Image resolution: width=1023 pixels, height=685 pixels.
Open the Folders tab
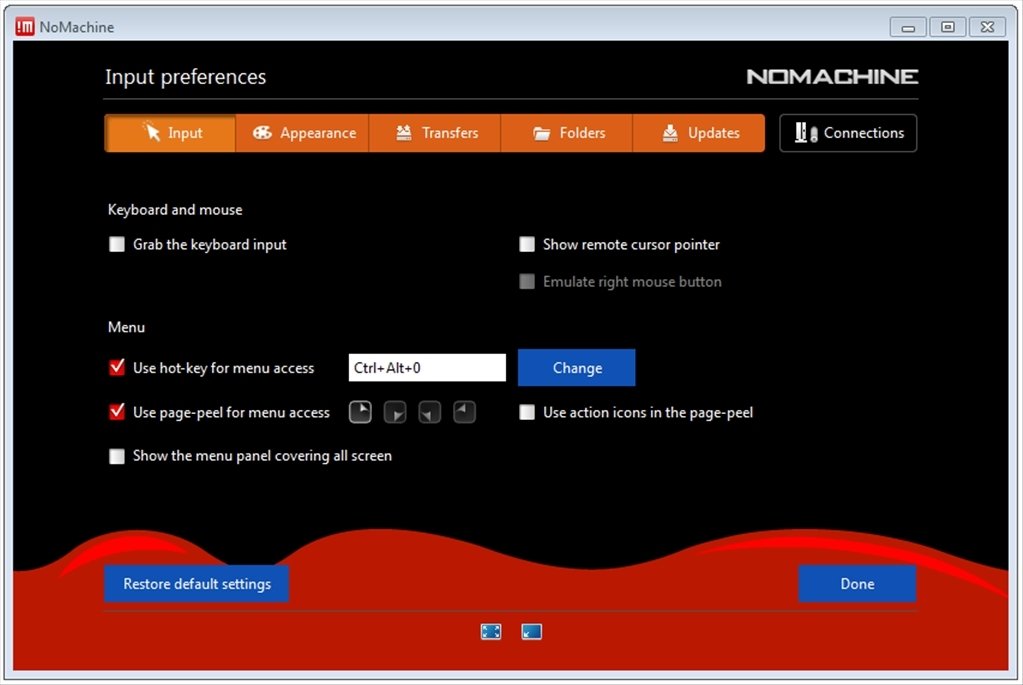[x=567, y=133]
